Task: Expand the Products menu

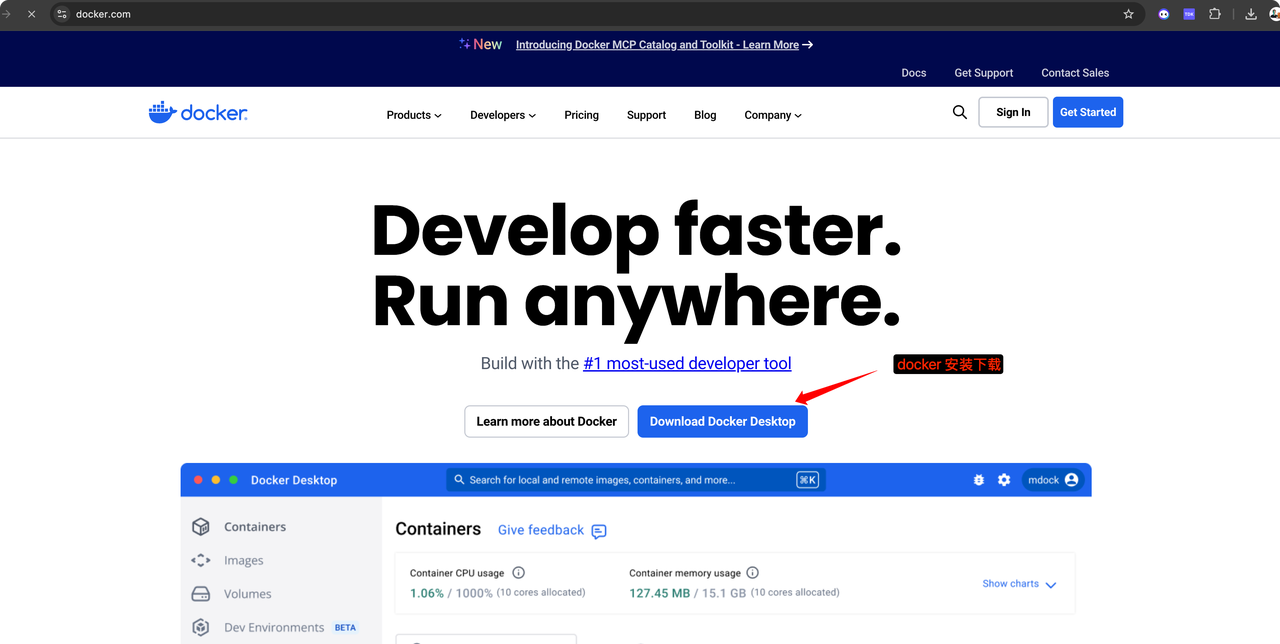Action: click(414, 115)
